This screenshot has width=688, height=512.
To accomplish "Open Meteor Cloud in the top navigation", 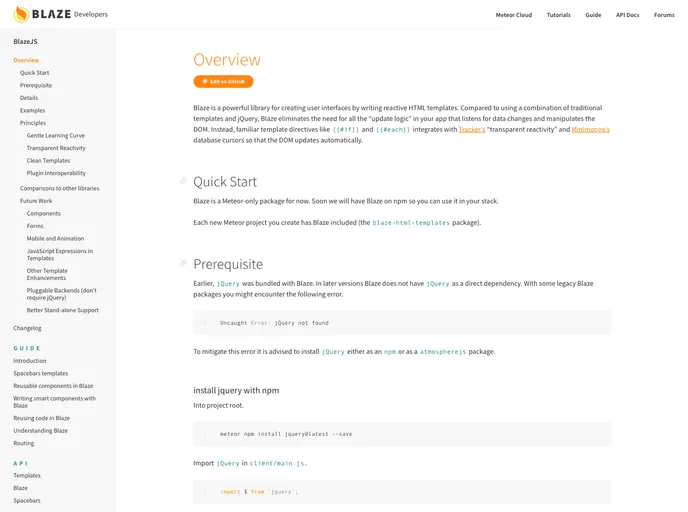I will point(513,15).
